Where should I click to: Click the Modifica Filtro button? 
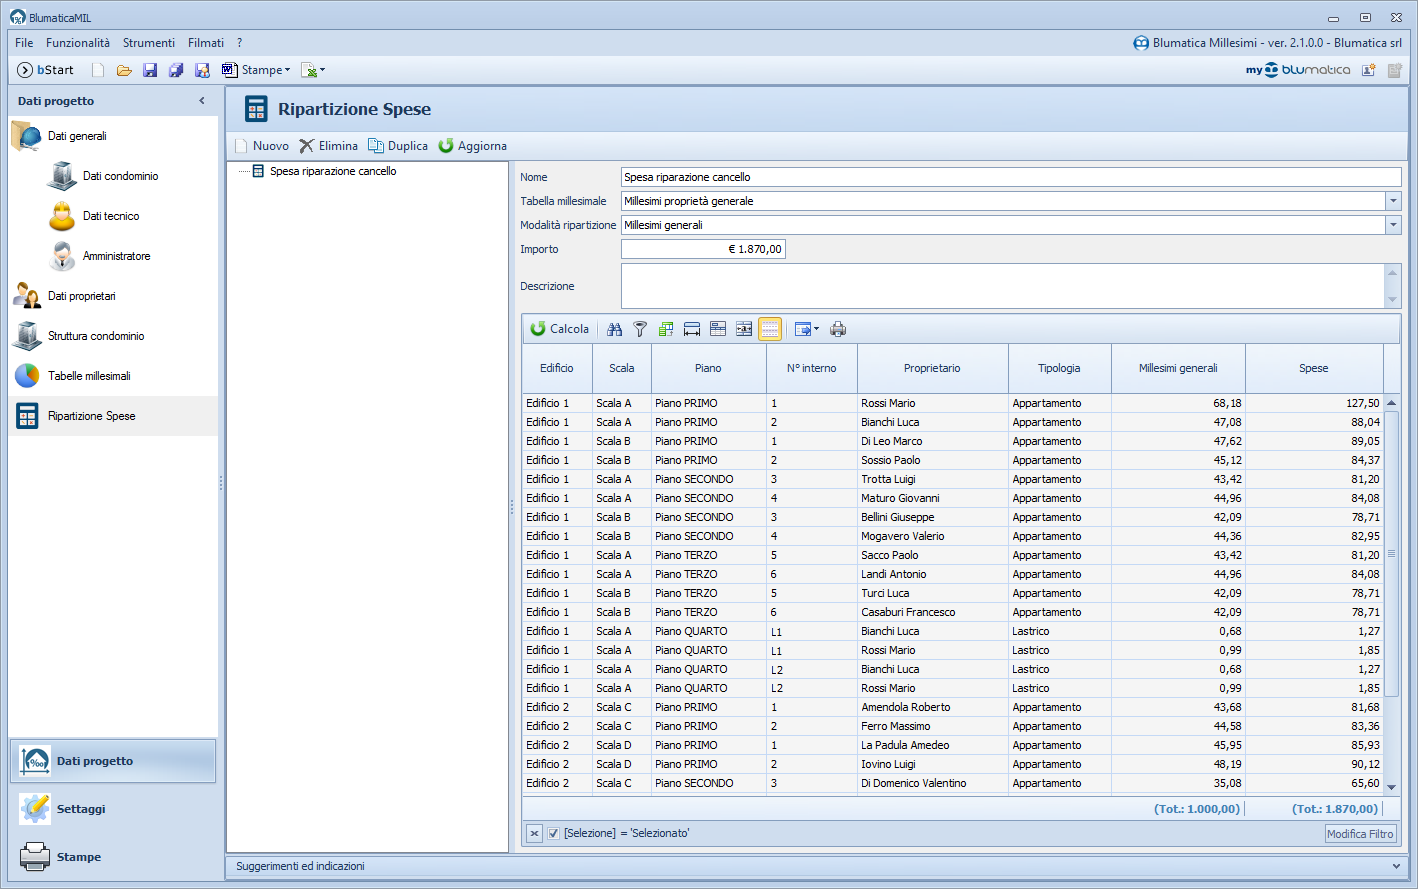(1360, 834)
